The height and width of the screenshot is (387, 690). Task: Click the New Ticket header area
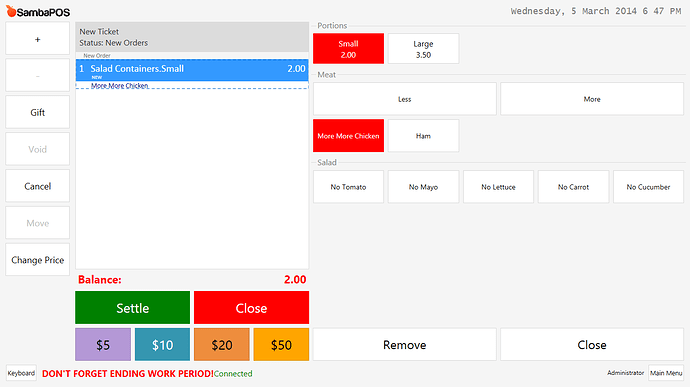pyautogui.click(x=192, y=37)
